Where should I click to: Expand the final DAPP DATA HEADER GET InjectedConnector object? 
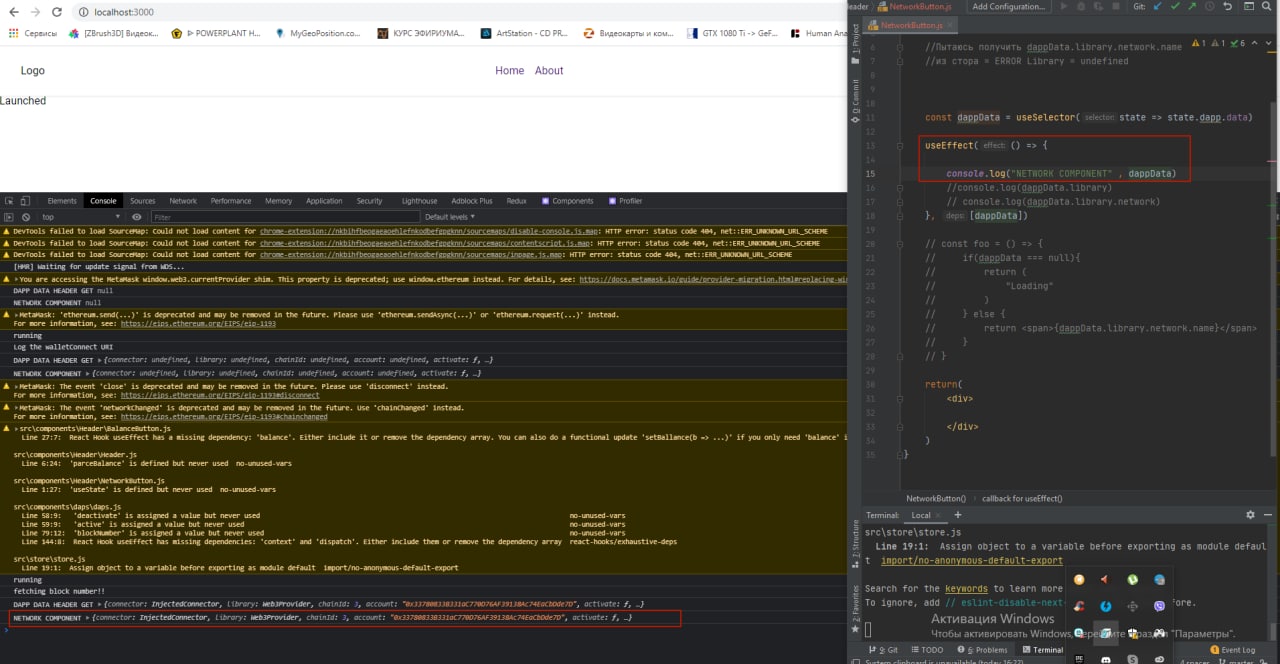click(100, 605)
